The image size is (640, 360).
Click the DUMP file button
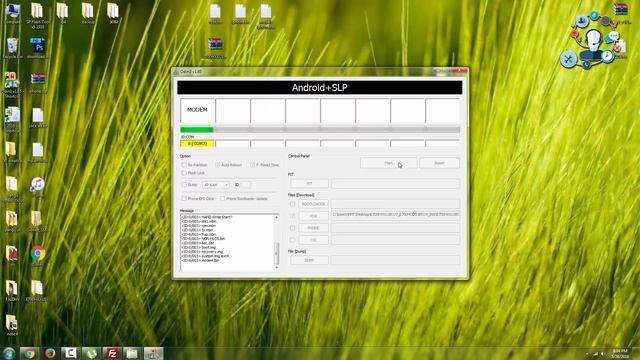pos(309,260)
